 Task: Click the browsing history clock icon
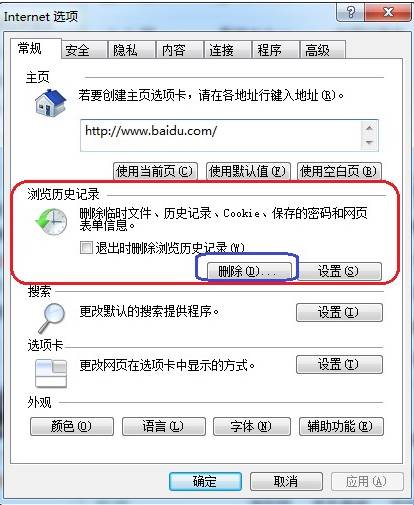(x=51, y=222)
